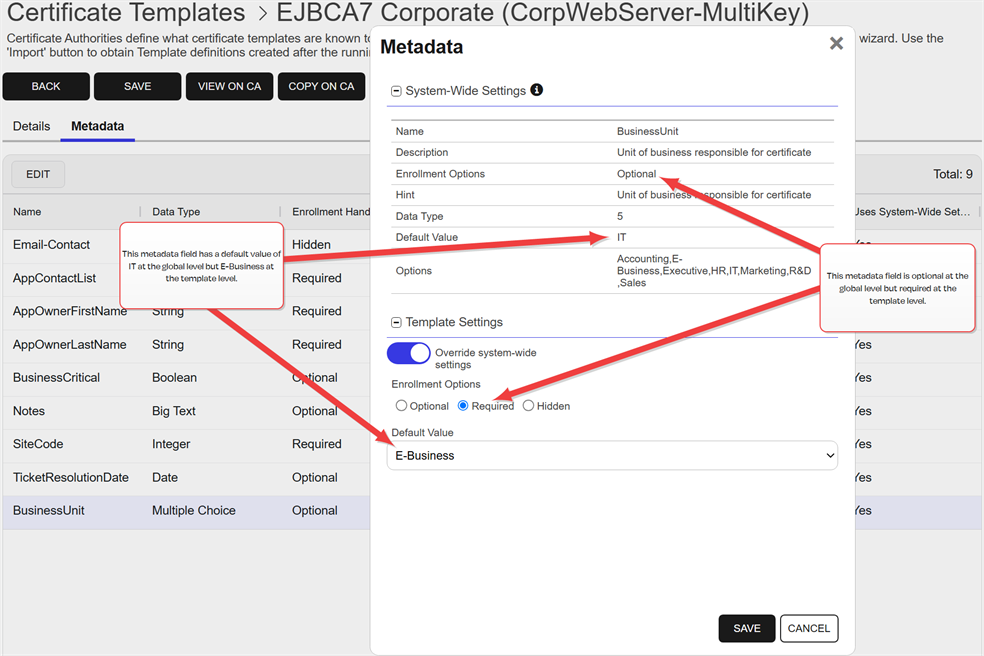
Task: Click the VIEW ON CA button
Action: 229,87
